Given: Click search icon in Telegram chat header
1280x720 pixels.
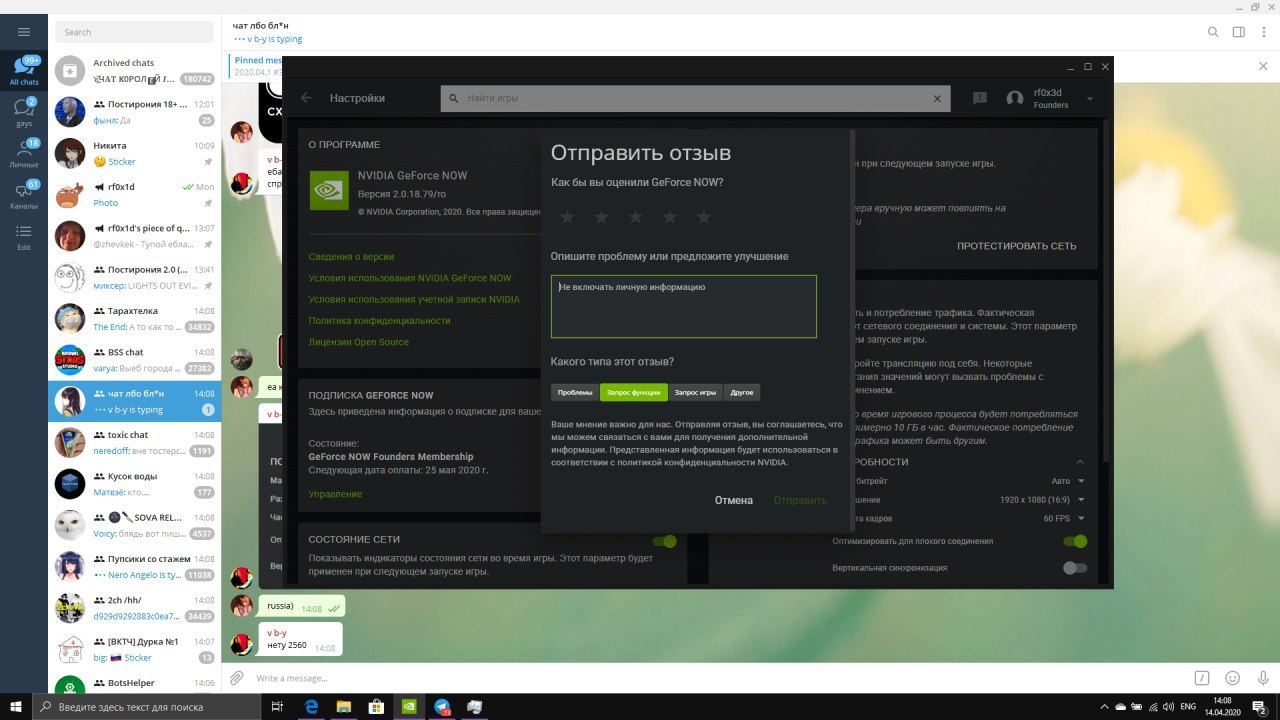Looking at the screenshot, I should coord(1213,32).
